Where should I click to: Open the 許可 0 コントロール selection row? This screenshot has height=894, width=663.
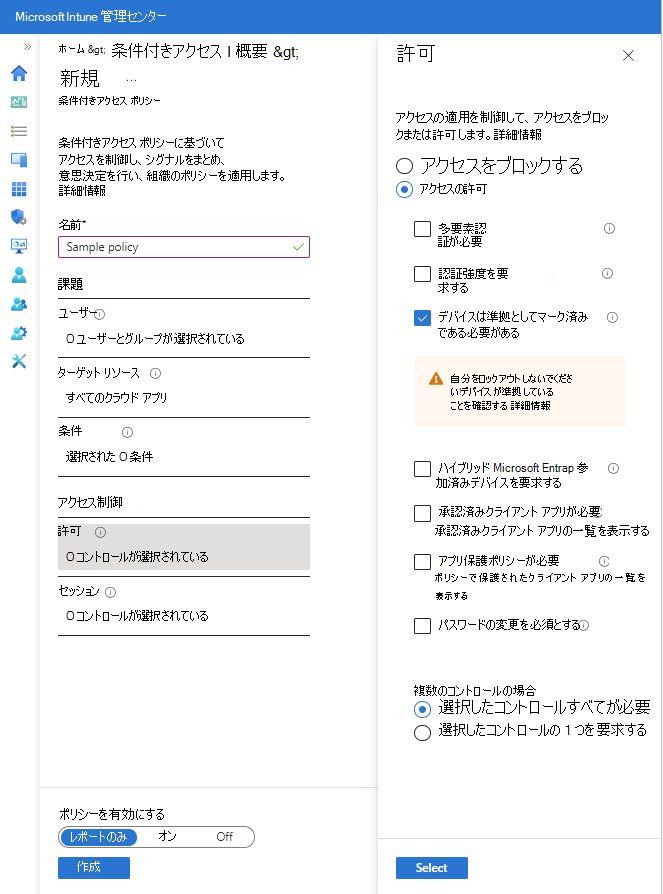click(184, 547)
